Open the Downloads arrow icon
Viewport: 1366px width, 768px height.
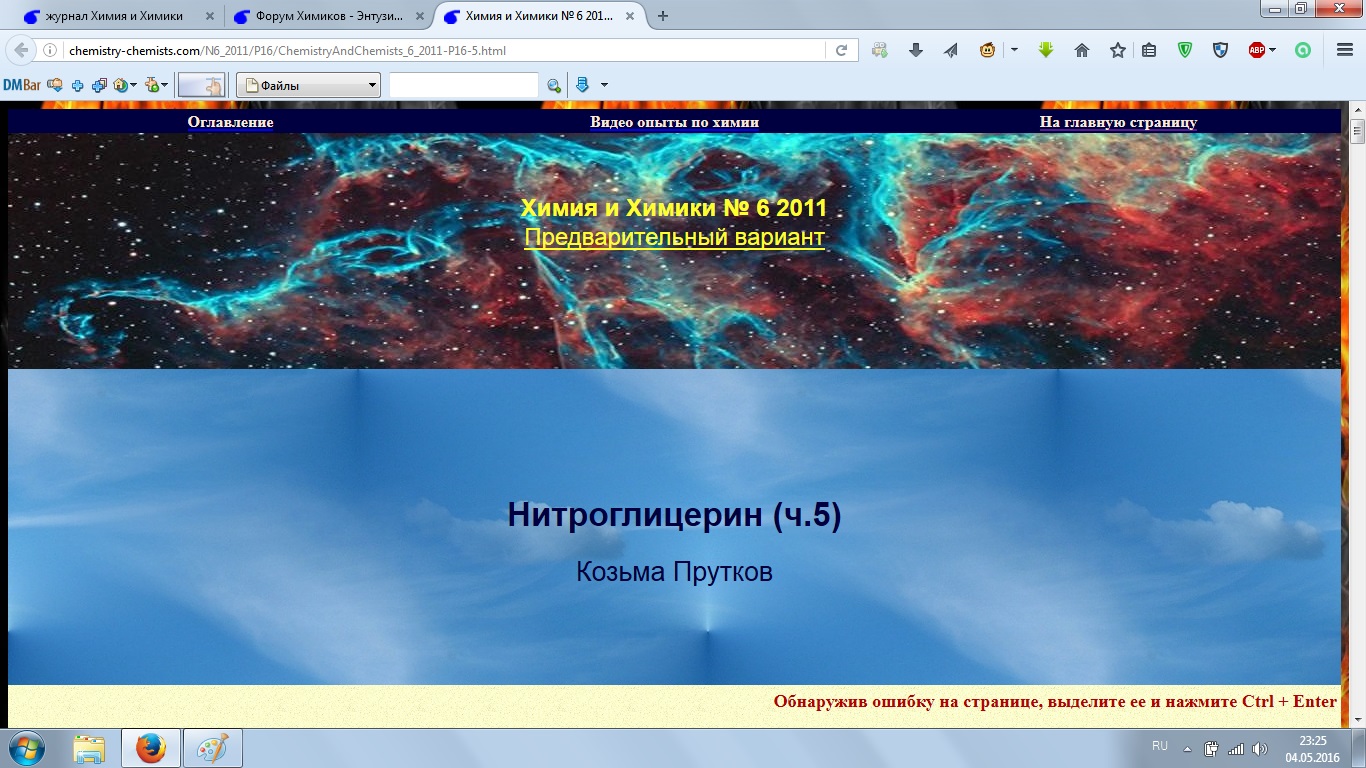[915, 50]
